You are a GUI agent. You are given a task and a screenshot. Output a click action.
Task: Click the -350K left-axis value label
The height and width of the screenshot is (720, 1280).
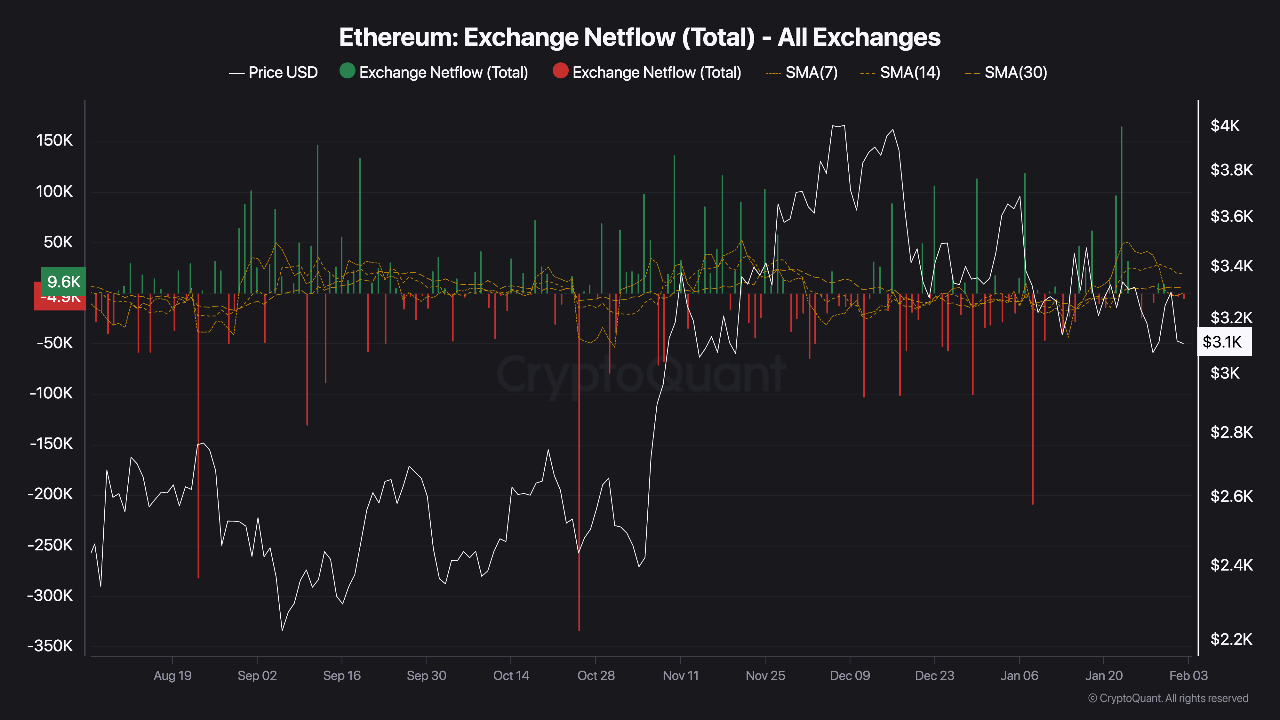pyautogui.click(x=51, y=646)
